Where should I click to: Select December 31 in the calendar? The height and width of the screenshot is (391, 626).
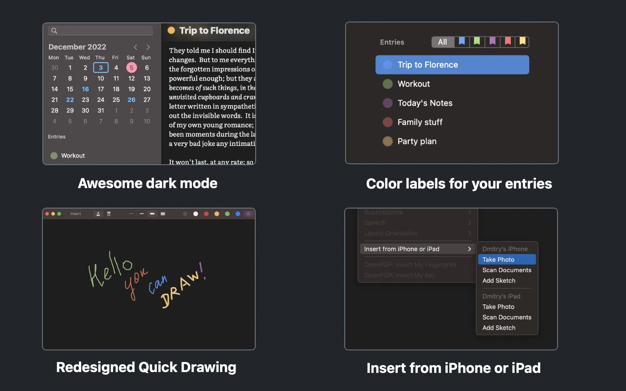coord(101,111)
